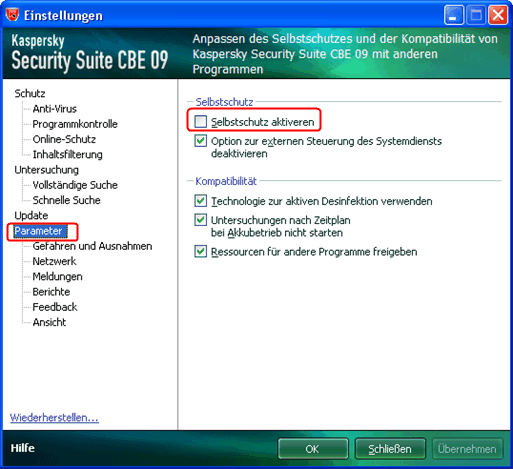The width and height of the screenshot is (513, 469).
Task: Select Programmkontrolle in the settings tree
Action: [x=75, y=124]
